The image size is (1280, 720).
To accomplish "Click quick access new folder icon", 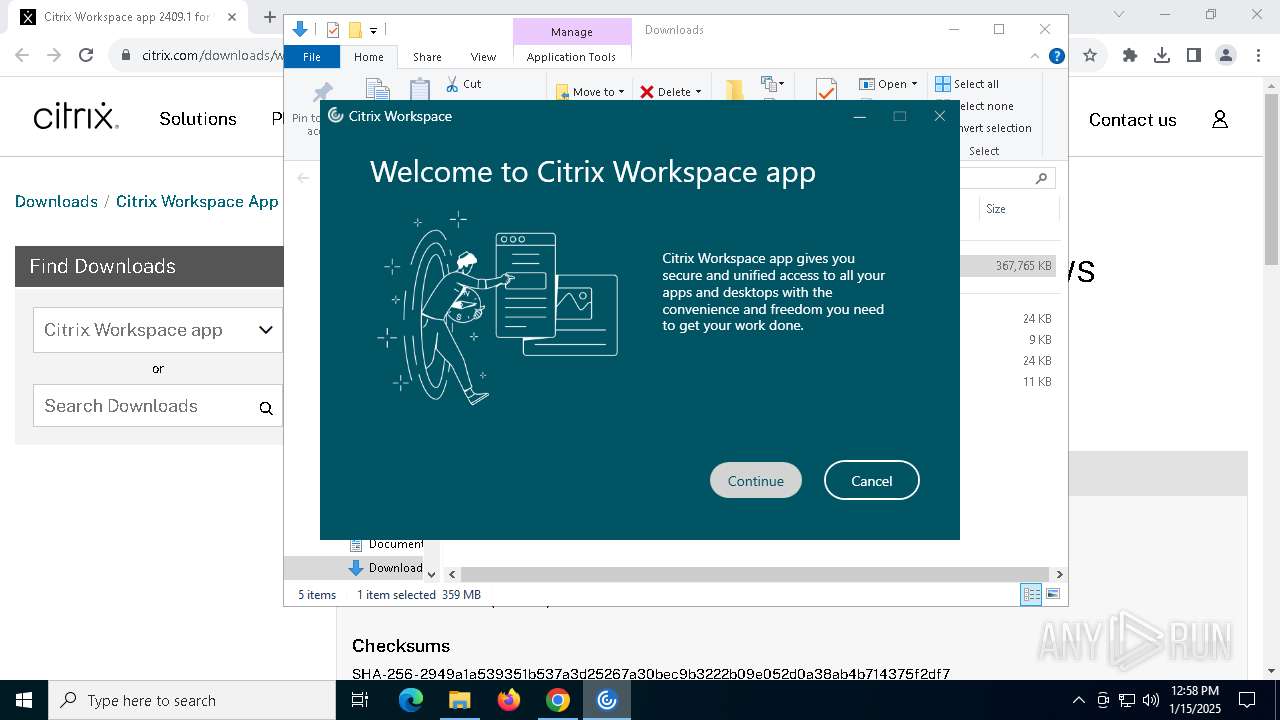I will coord(354,30).
